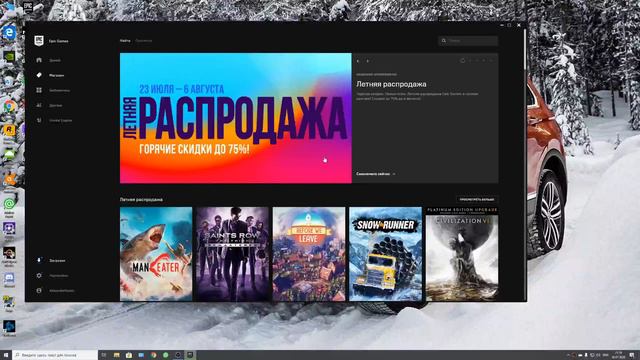The image size is (640, 360).
Task: Open the Before We Leave game cover
Action: [309, 254]
